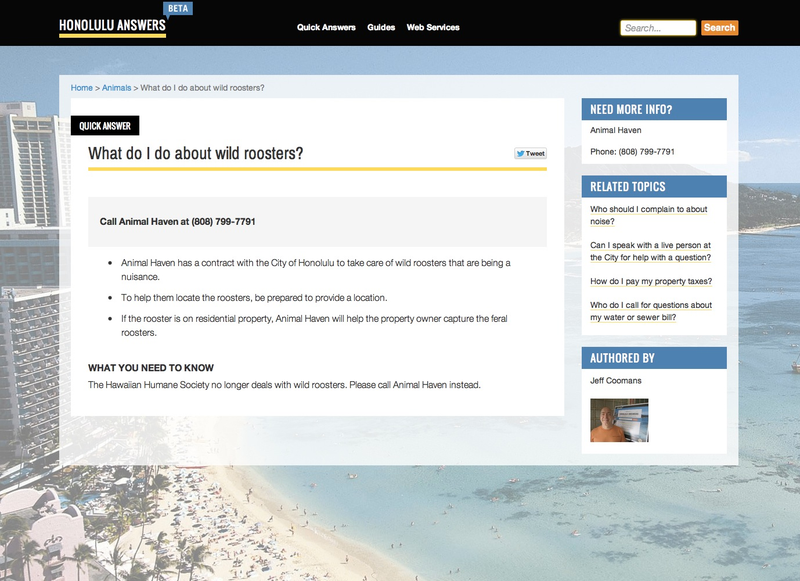The image size is (800, 581).
Task: Click the bullet about residential property roosters
Action: click(x=314, y=325)
